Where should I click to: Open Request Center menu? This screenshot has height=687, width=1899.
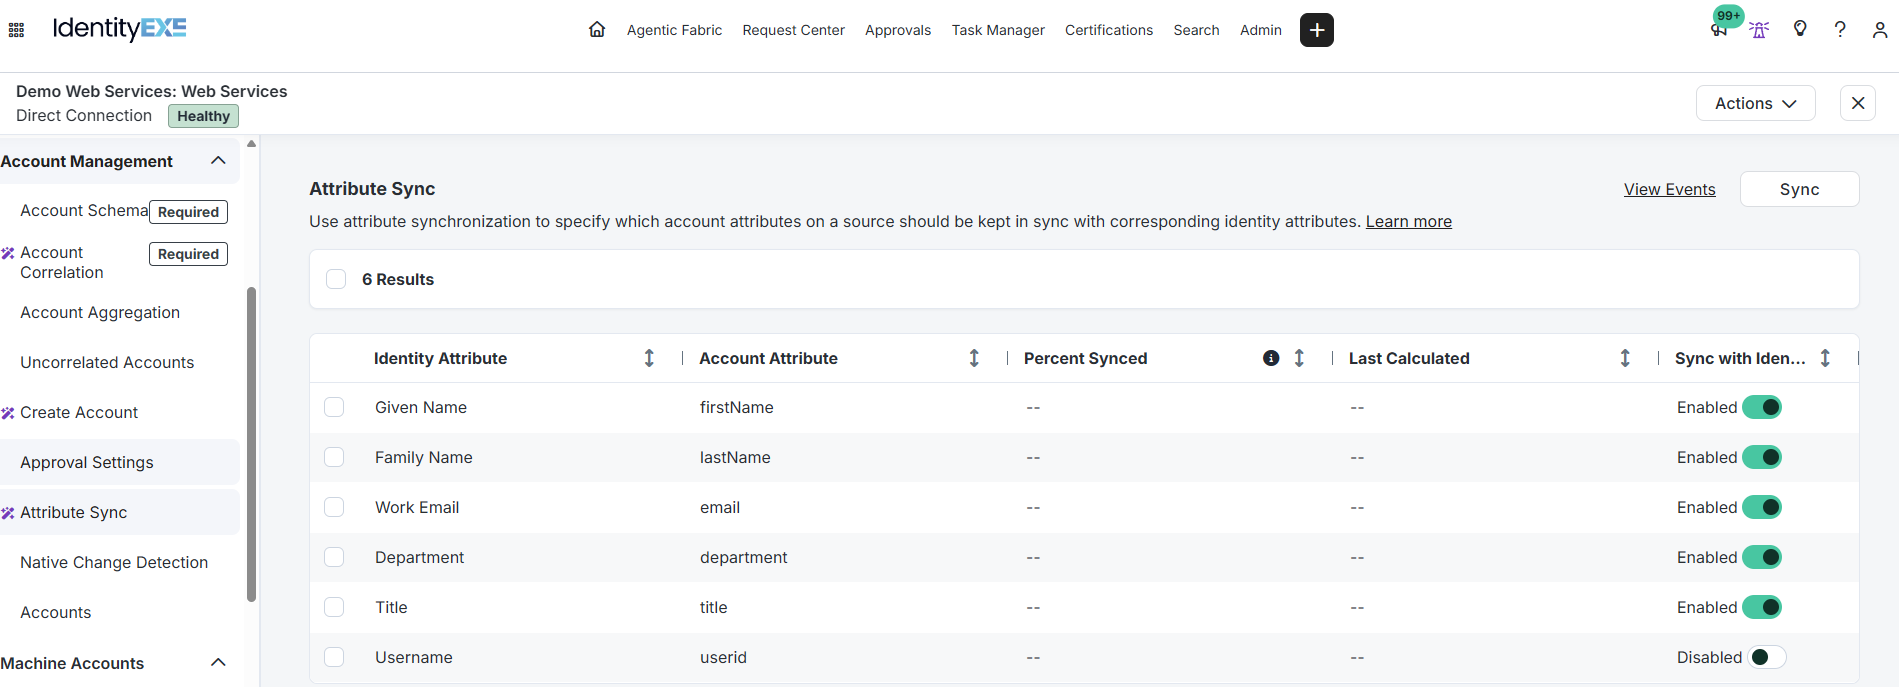click(x=793, y=30)
